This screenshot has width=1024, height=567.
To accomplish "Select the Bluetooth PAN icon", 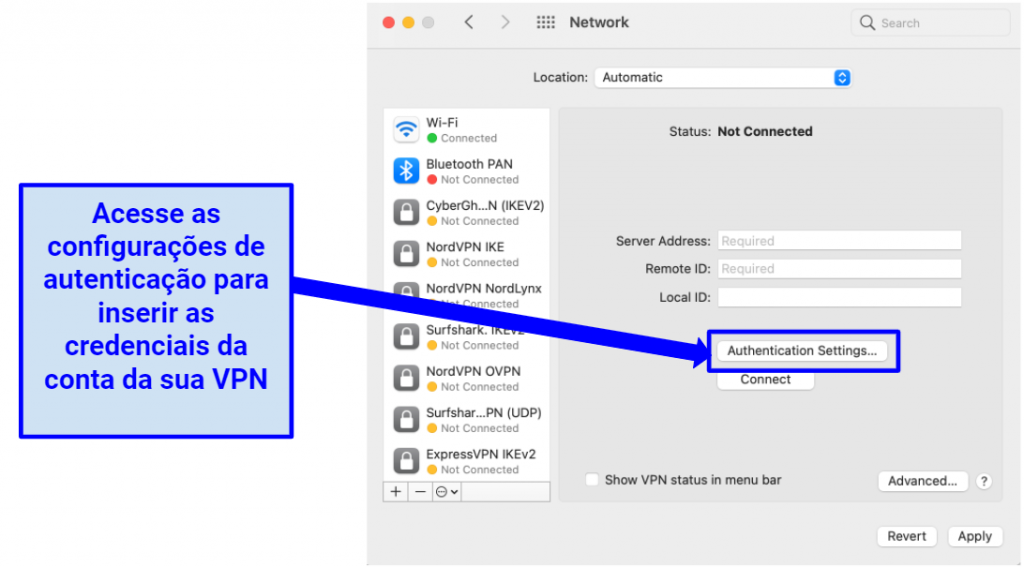I will point(406,170).
